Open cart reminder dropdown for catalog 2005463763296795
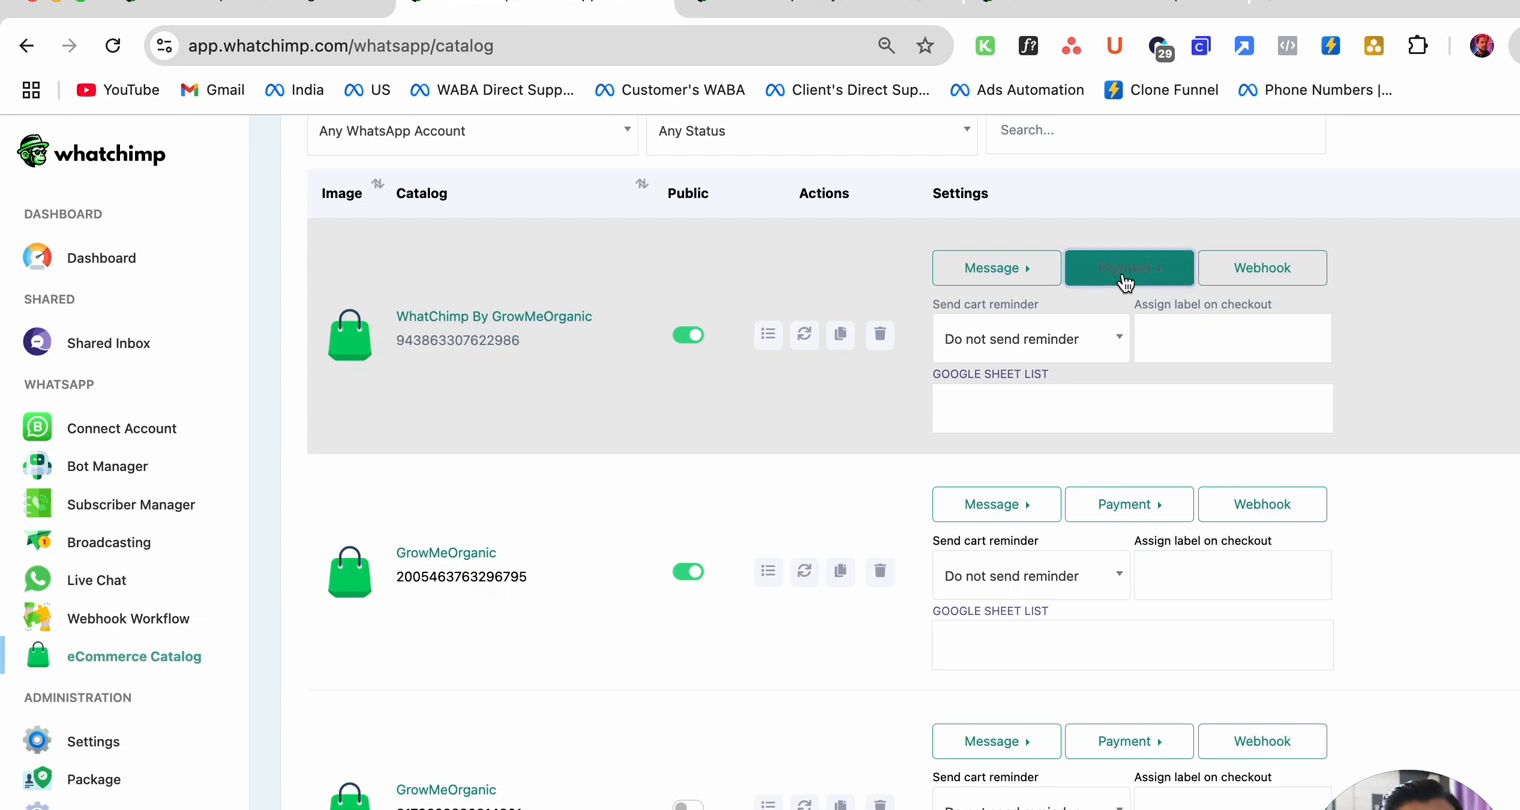1520x810 pixels. pyautogui.click(x=1031, y=576)
